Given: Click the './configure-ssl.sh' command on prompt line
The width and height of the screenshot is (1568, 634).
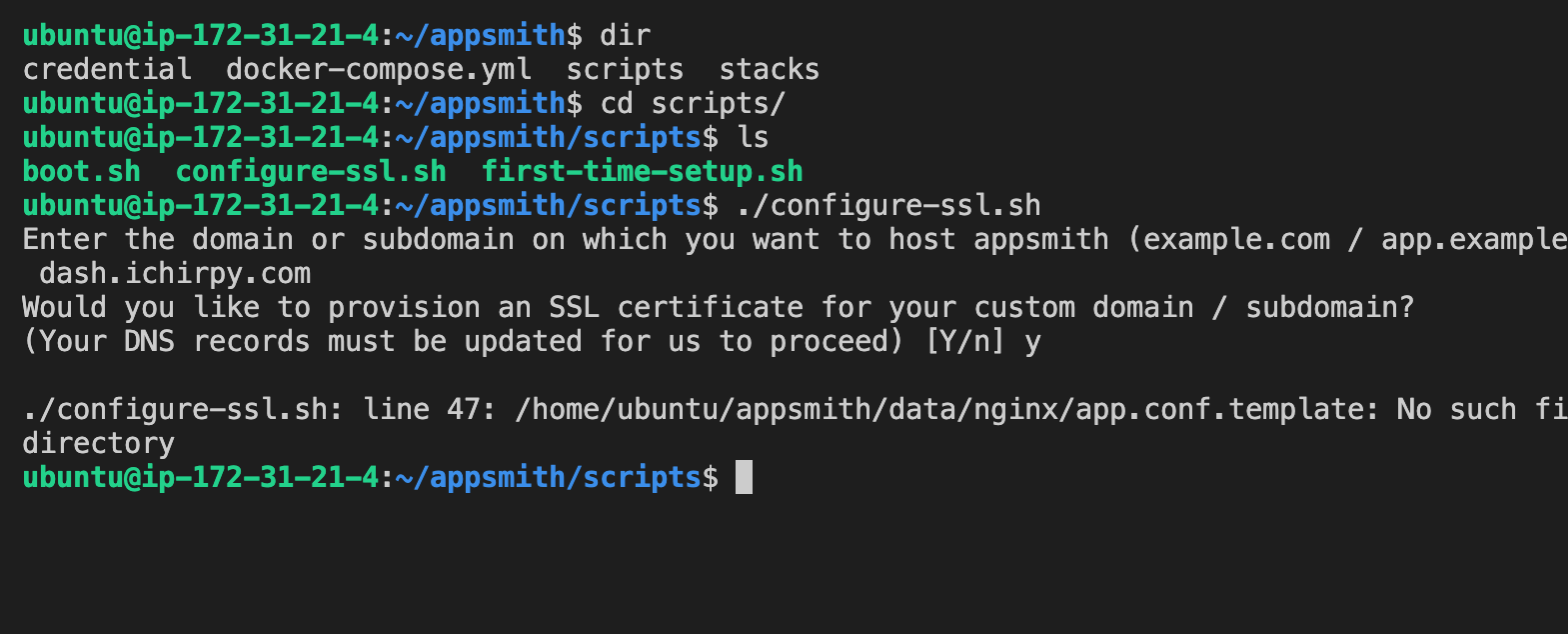Looking at the screenshot, I should 889,206.
